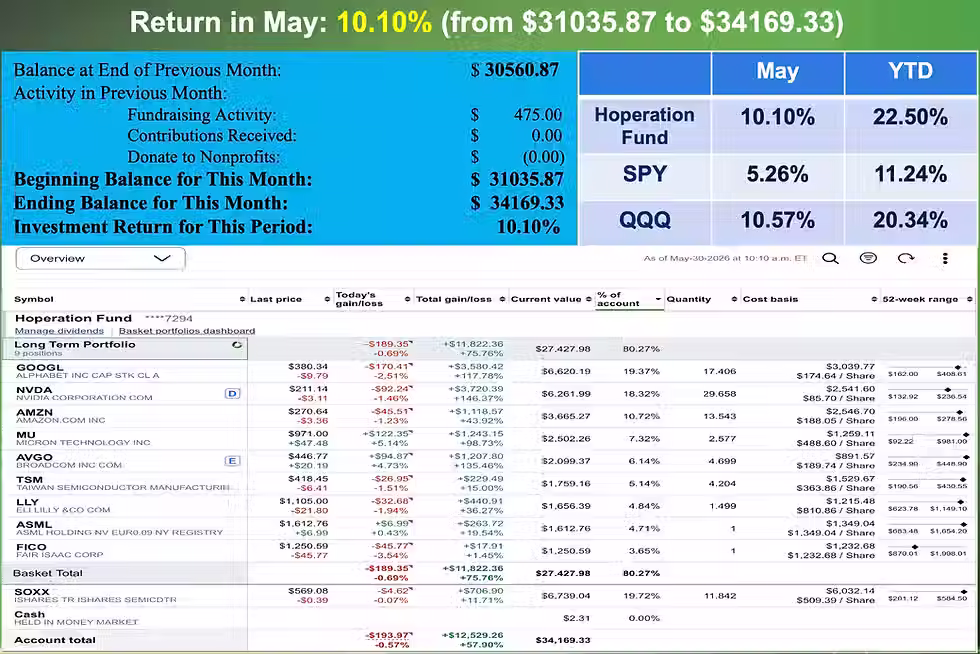The width and height of the screenshot is (980, 654).
Task: Click the AVGO earnings E badge
Action: click(x=232, y=461)
